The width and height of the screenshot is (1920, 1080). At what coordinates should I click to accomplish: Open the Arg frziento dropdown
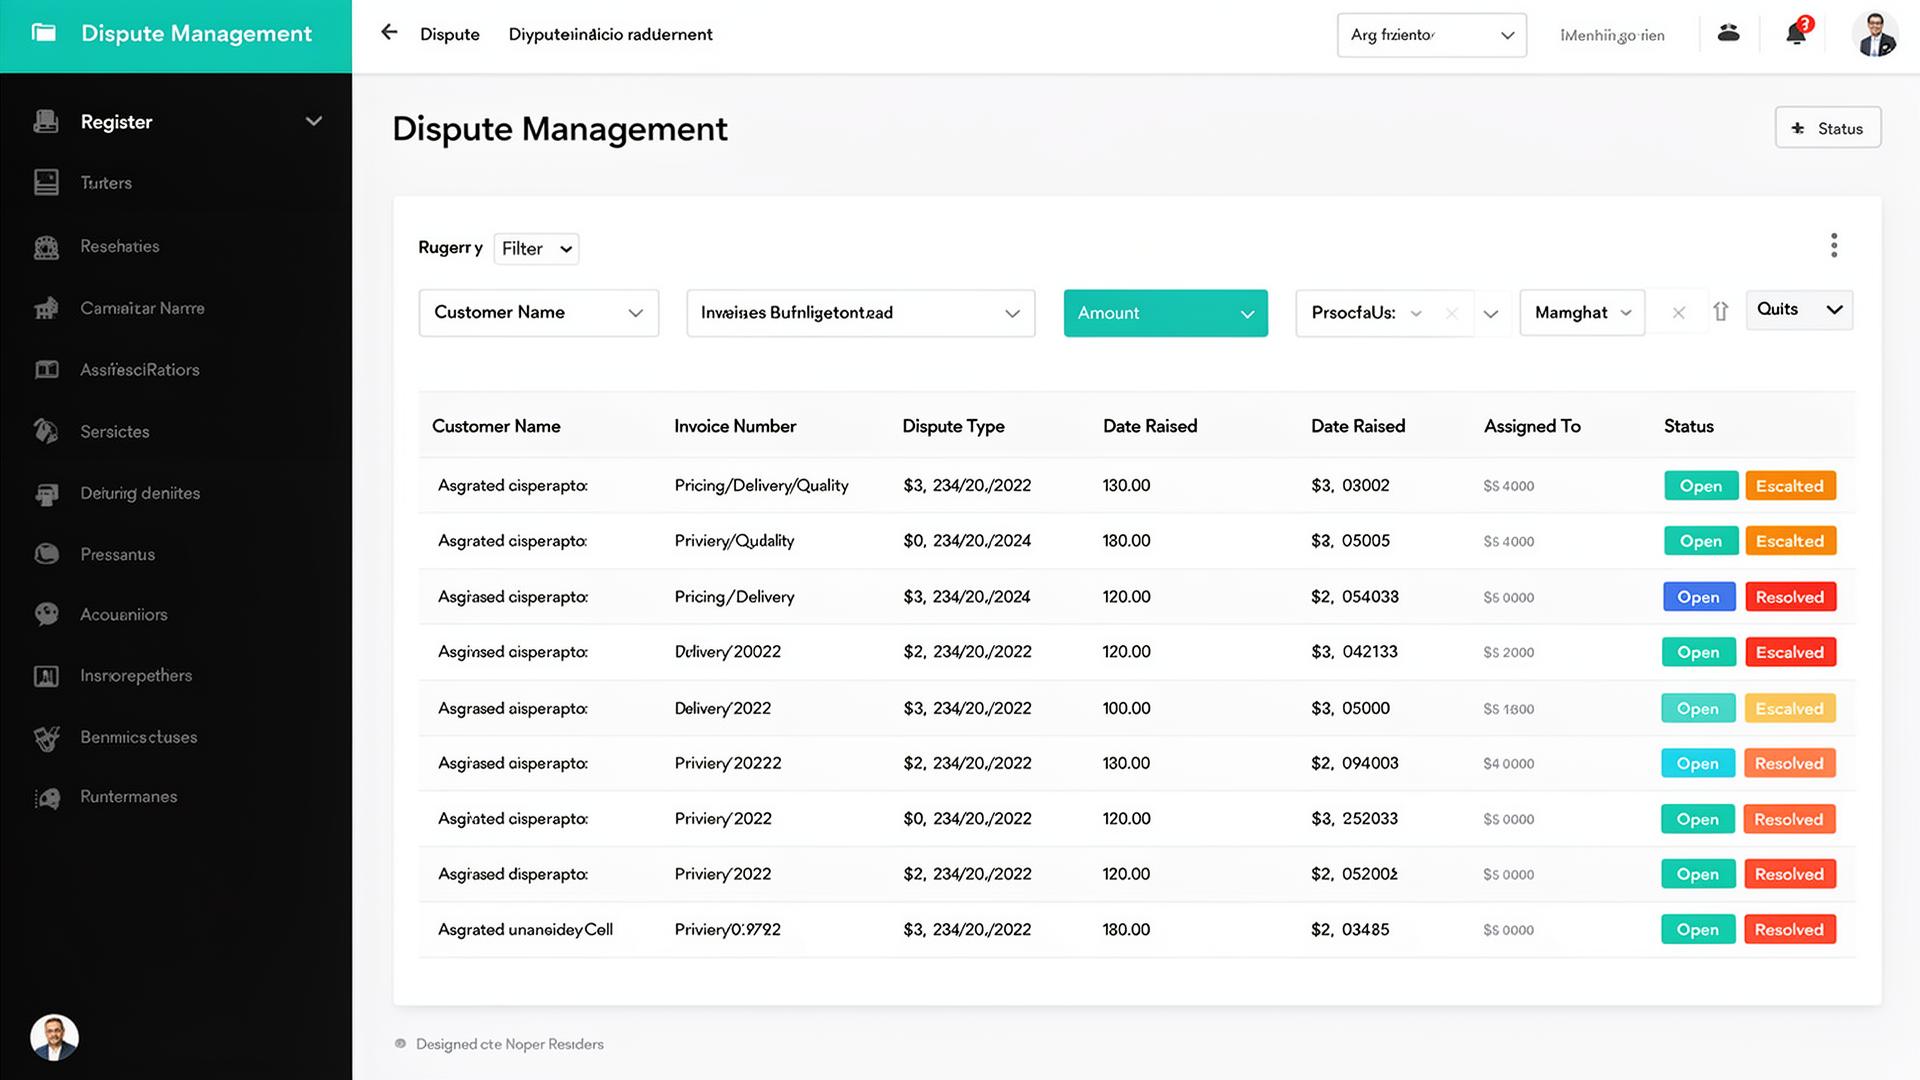click(x=1432, y=35)
